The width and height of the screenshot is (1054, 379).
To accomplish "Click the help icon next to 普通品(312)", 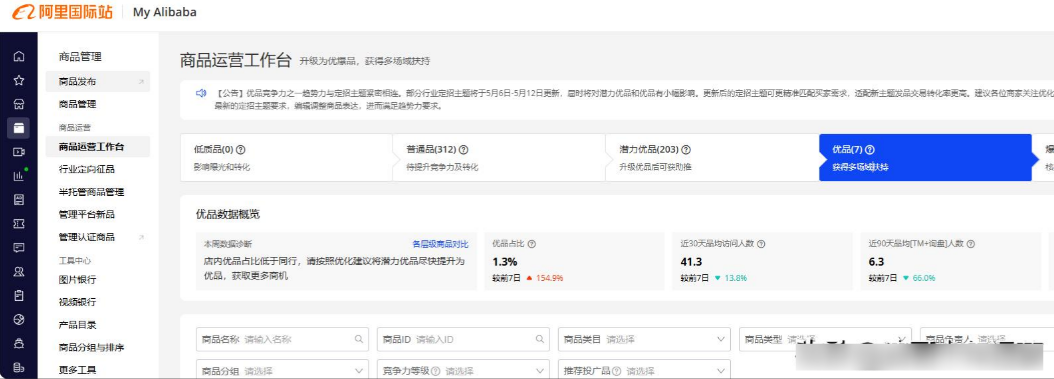I will pyautogui.click(x=463, y=150).
